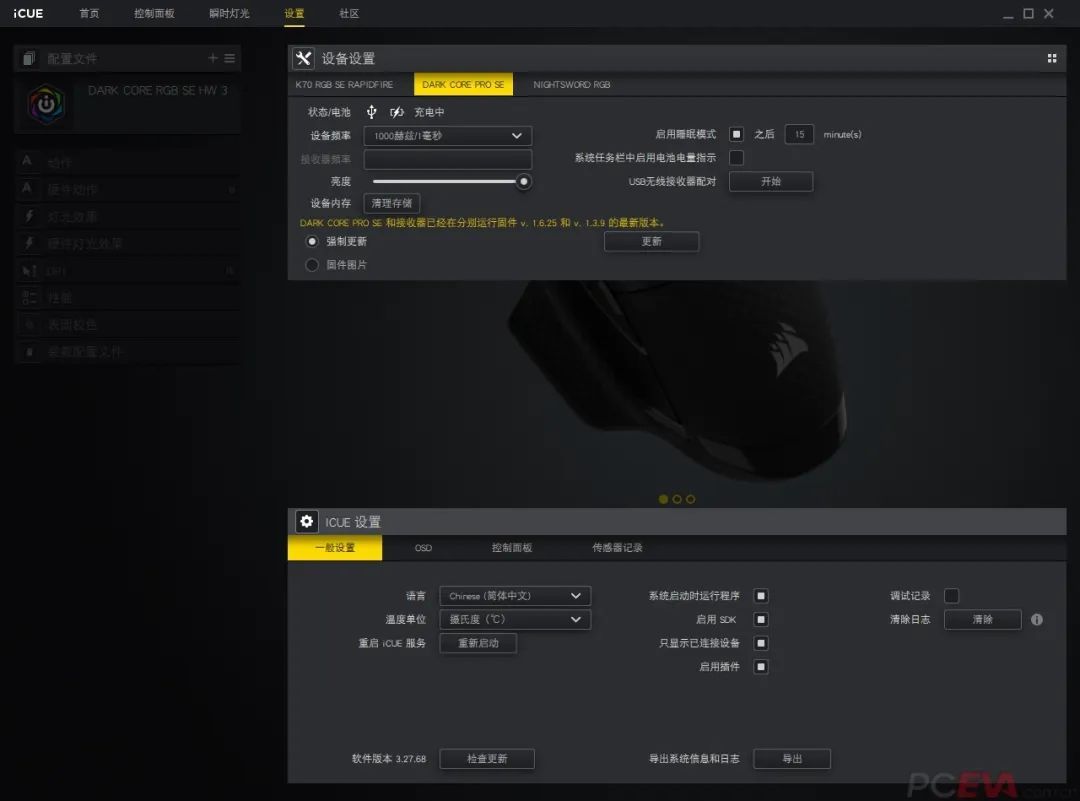Click the Dark Core mouse preview image
Viewport: 1080px width, 801px height.
tap(677, 382)
